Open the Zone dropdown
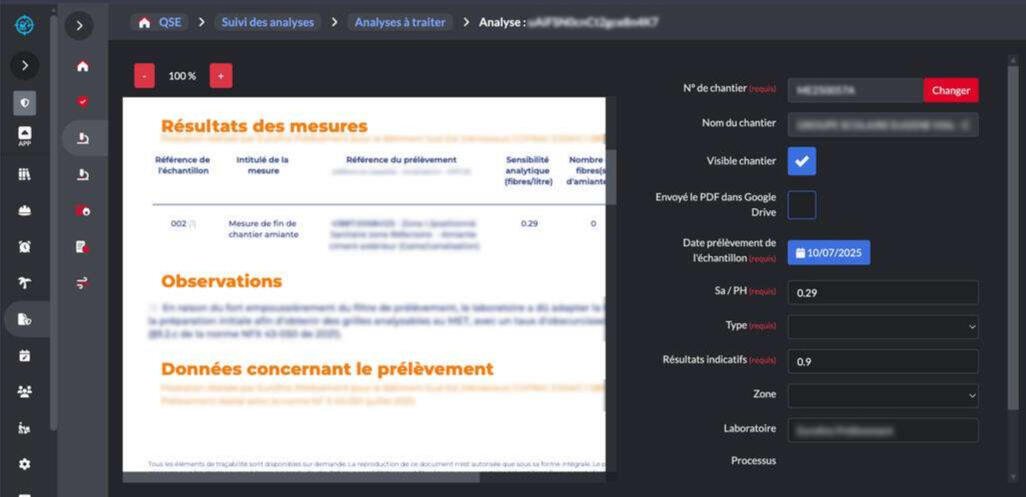 882,395
